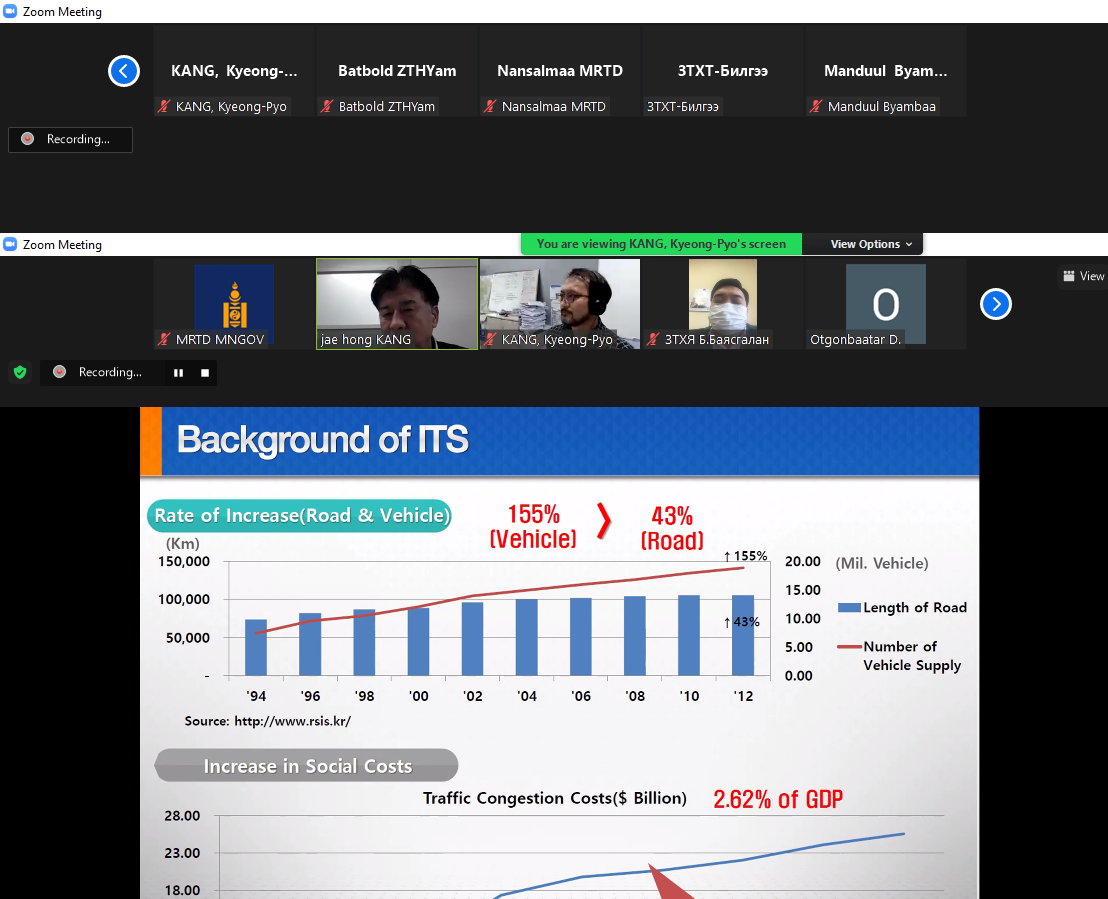Viewport: 1108px width, 899px height.
Task: Click the green encryption shield icon
Action: (20, 372)
